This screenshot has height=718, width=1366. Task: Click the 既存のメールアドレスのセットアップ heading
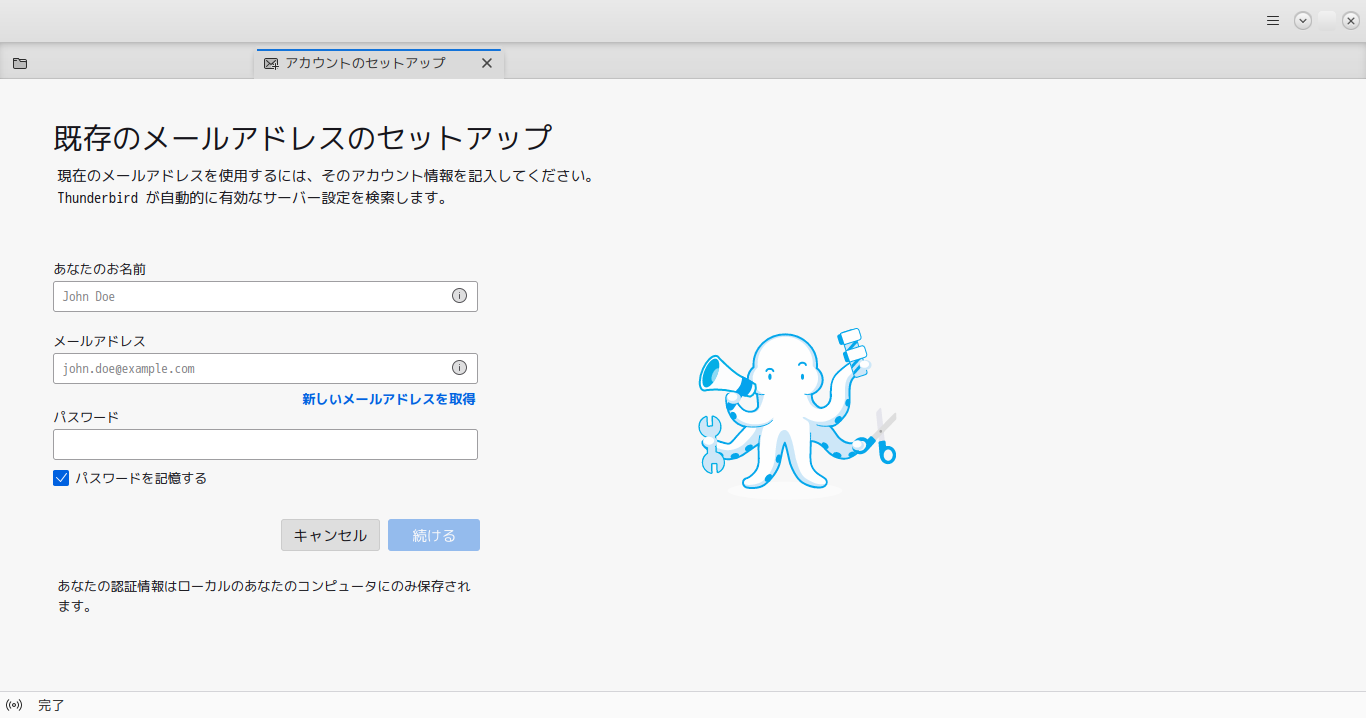tap(302, 137)
